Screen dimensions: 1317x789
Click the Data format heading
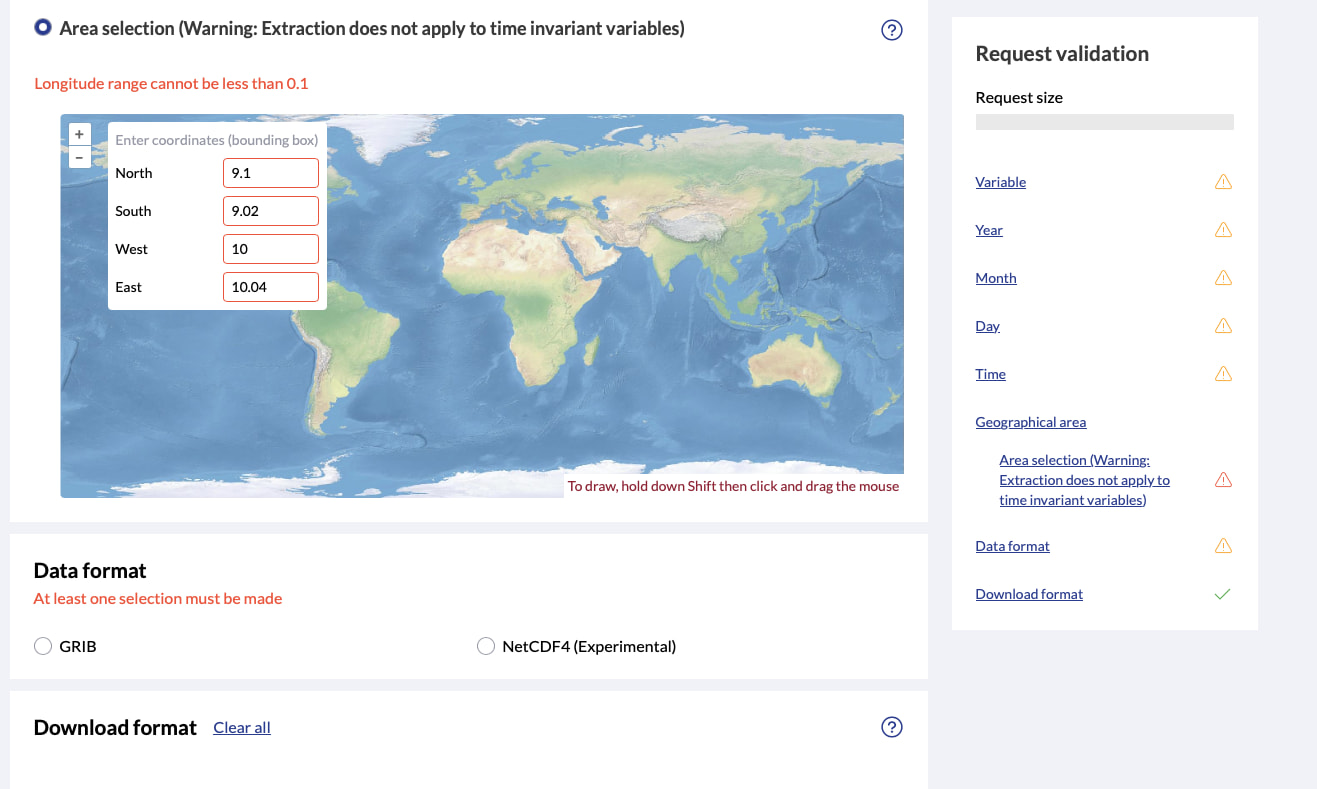pos(90,571)
